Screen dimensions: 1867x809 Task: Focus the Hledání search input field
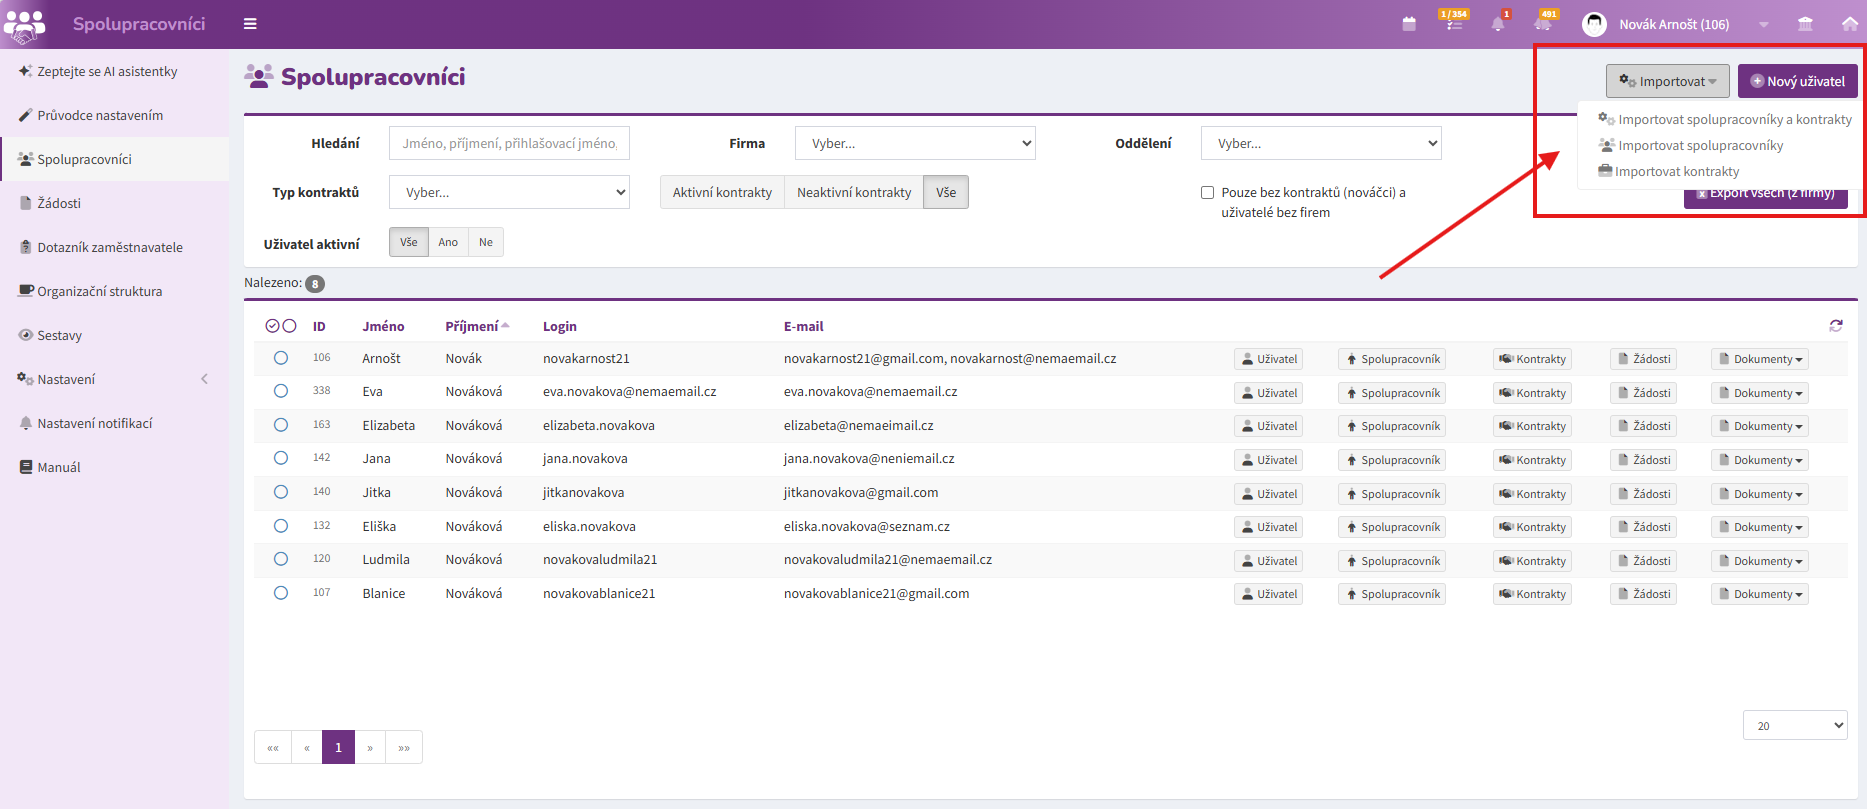pos(509,143)
